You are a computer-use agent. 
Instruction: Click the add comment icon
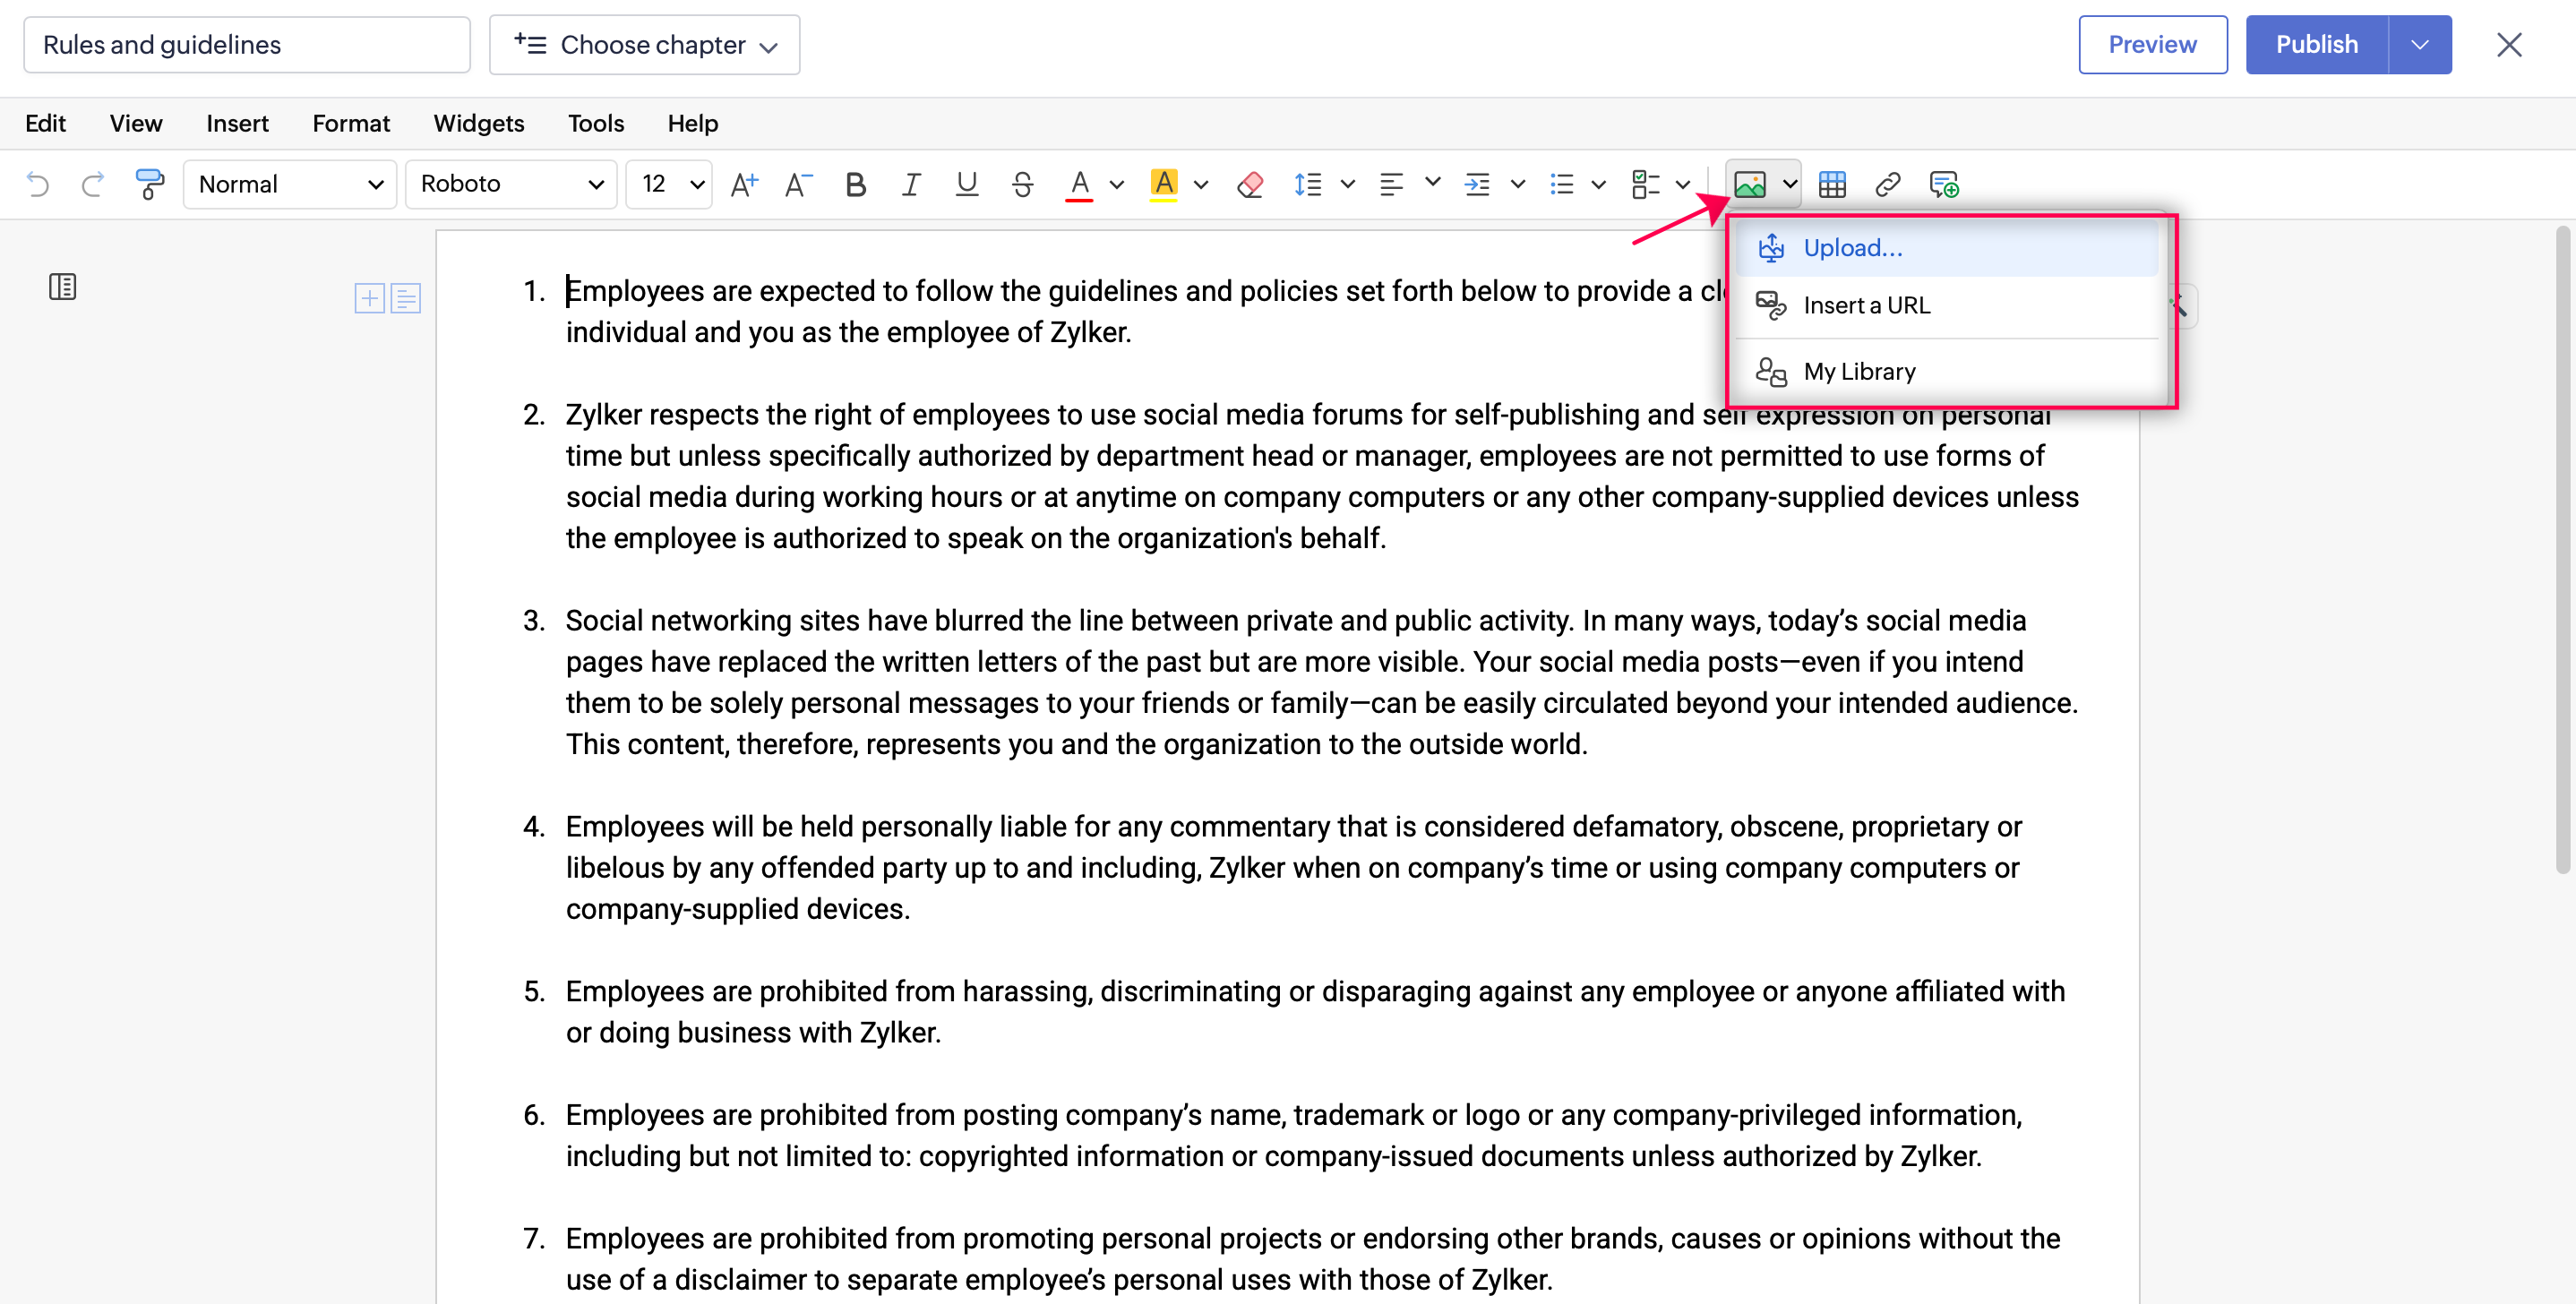point(1943,184)
